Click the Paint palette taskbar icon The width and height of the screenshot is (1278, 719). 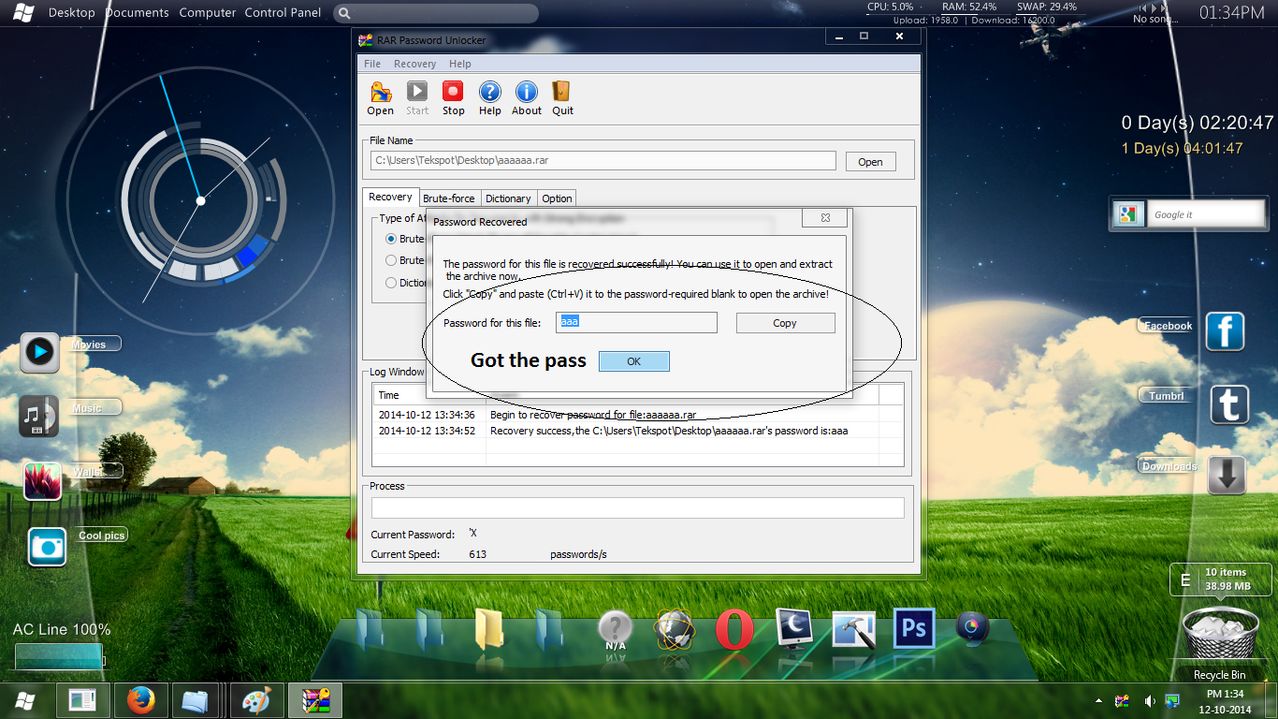tap(257, 701)
